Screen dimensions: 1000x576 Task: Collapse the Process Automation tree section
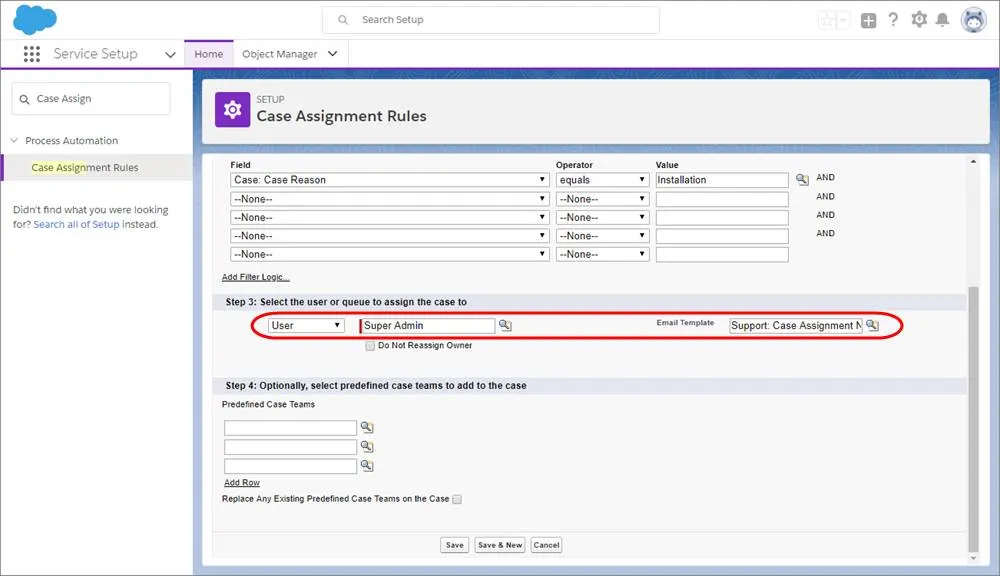(x=14, y=140)
